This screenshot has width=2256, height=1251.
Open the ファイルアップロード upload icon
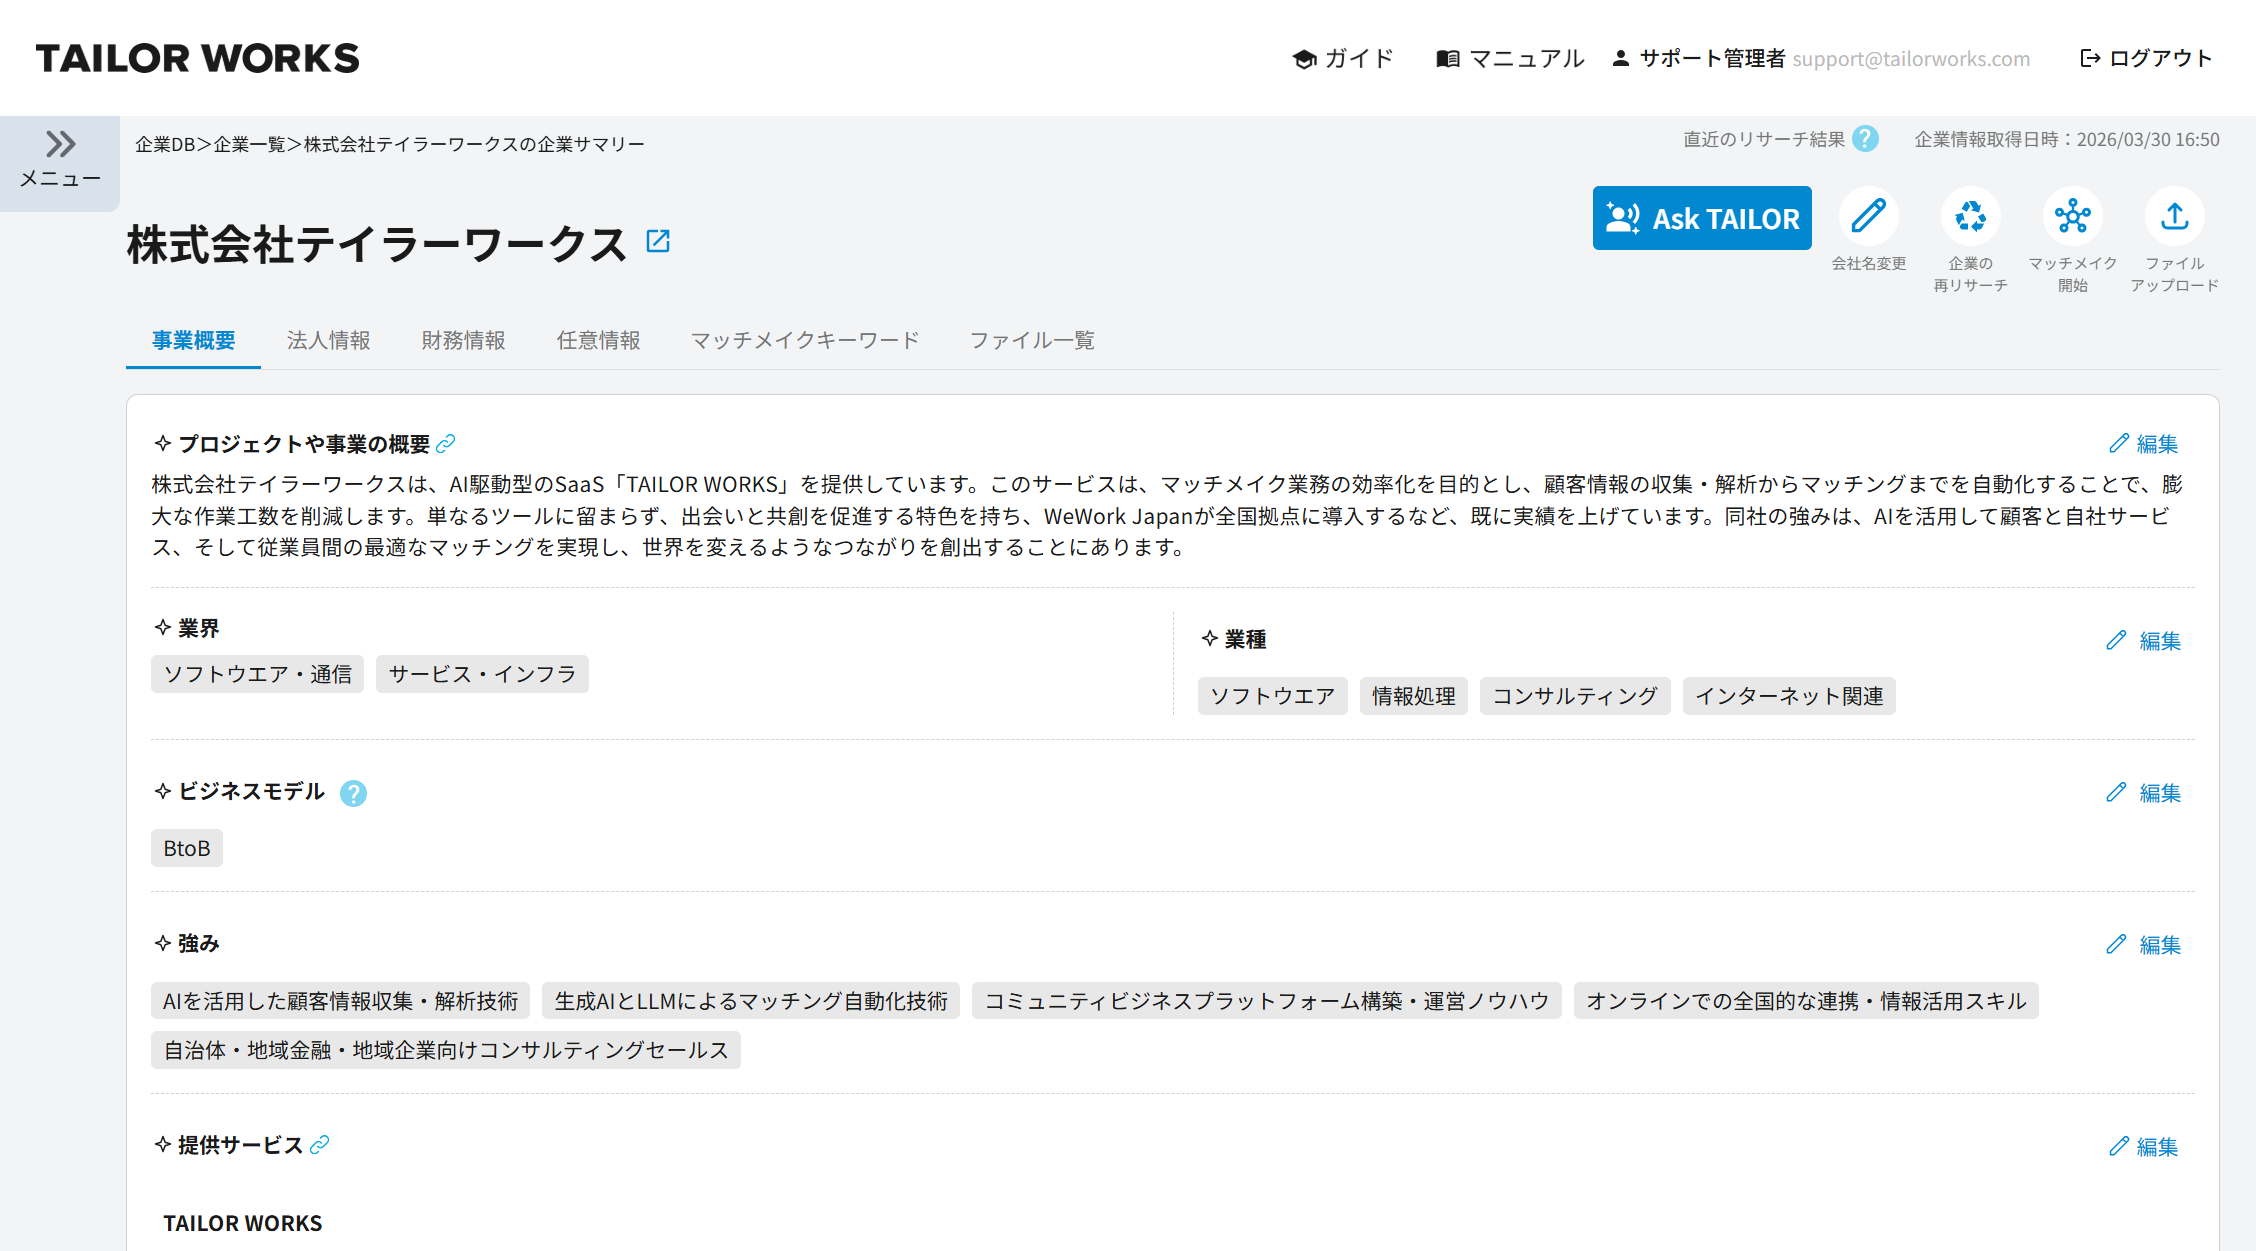[x=2174, y=216]
